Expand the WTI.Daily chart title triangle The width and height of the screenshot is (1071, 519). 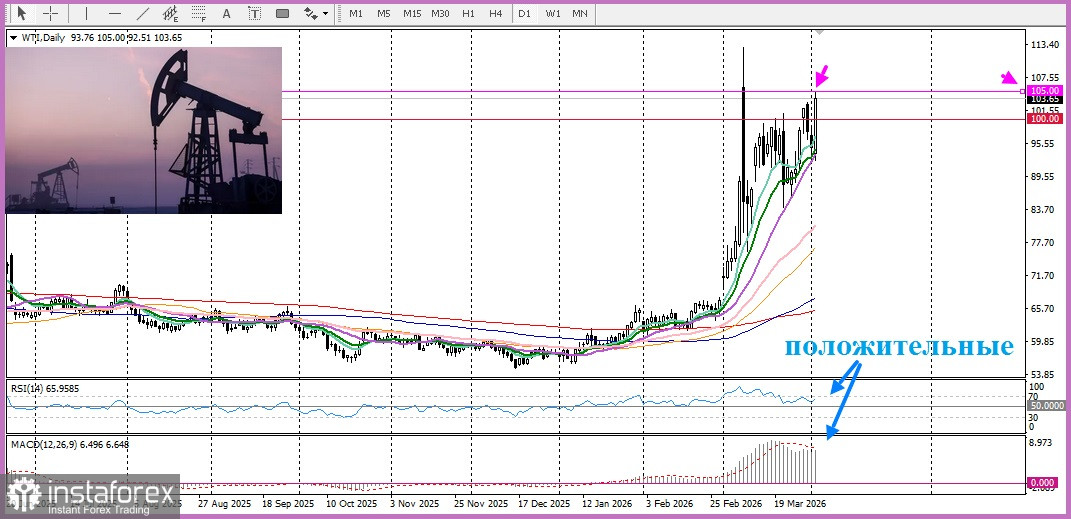(12, 38)
